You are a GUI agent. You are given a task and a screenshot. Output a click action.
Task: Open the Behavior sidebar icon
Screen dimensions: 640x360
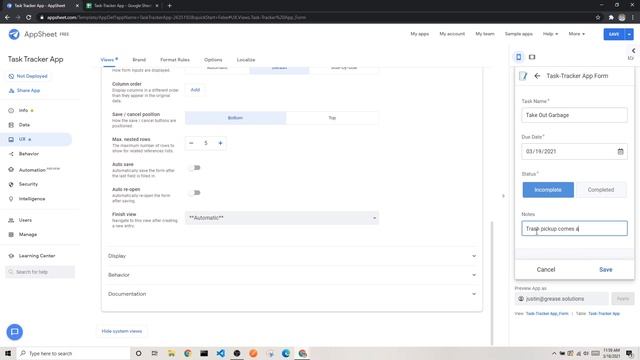11,154
